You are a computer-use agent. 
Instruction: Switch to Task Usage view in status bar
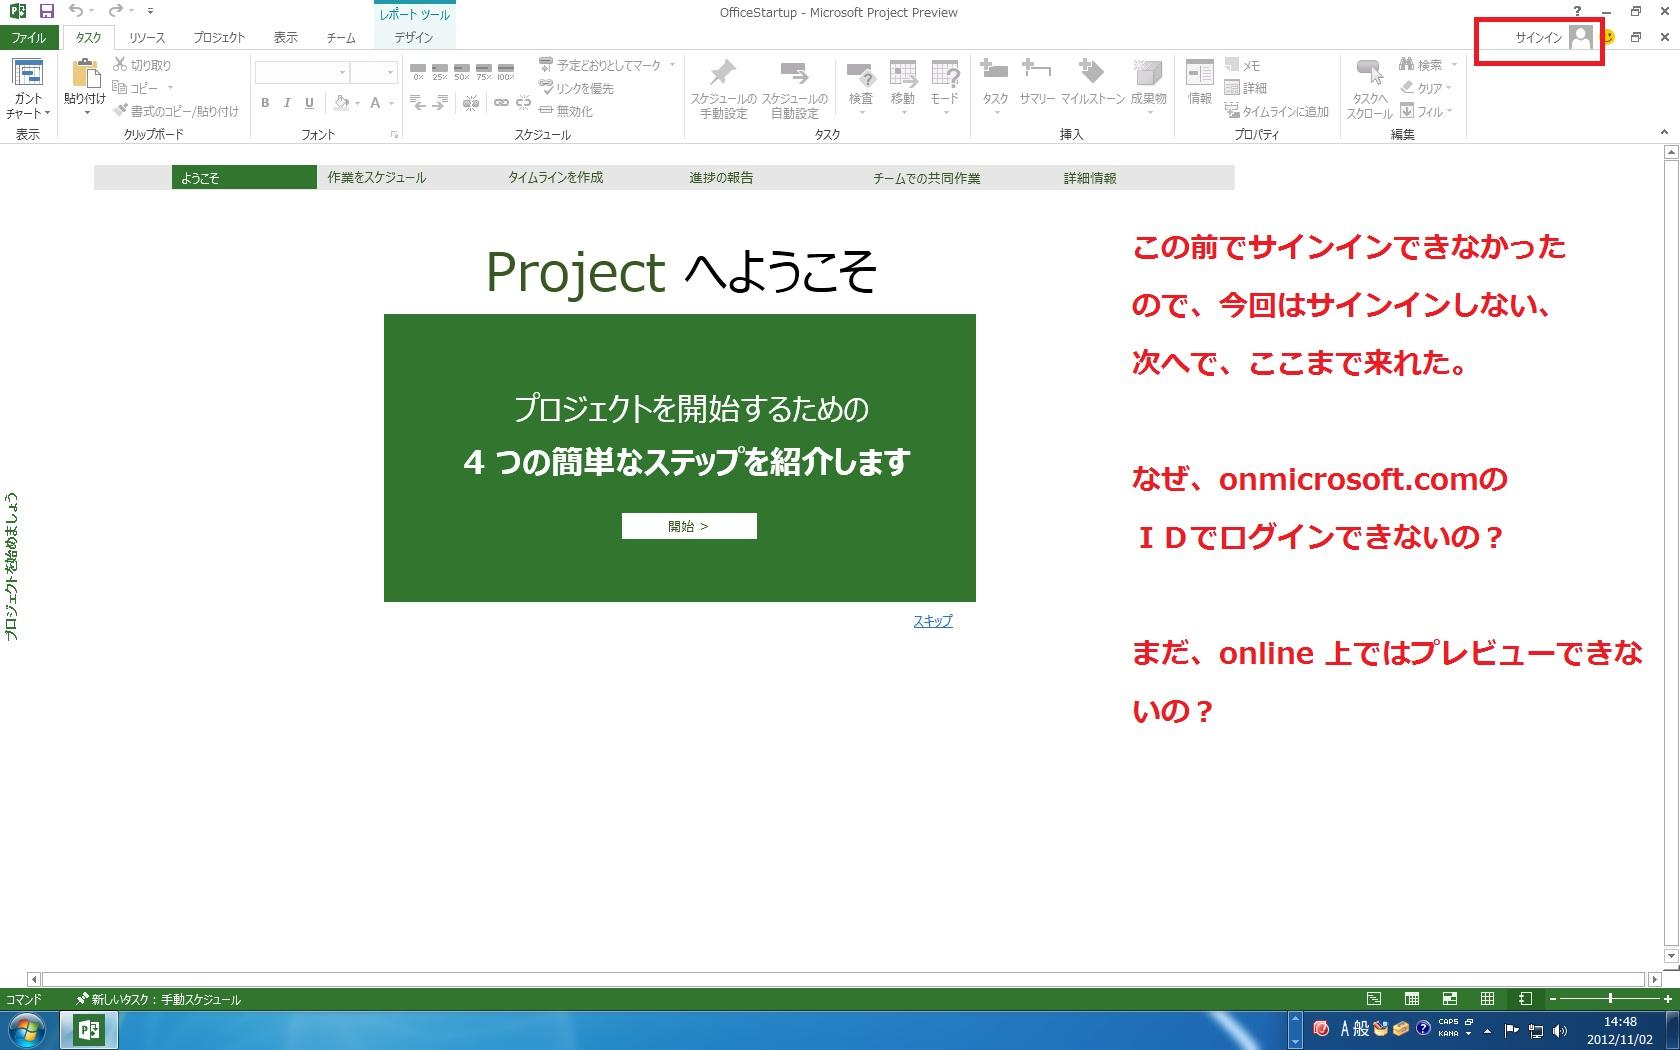coord(1412,999)
